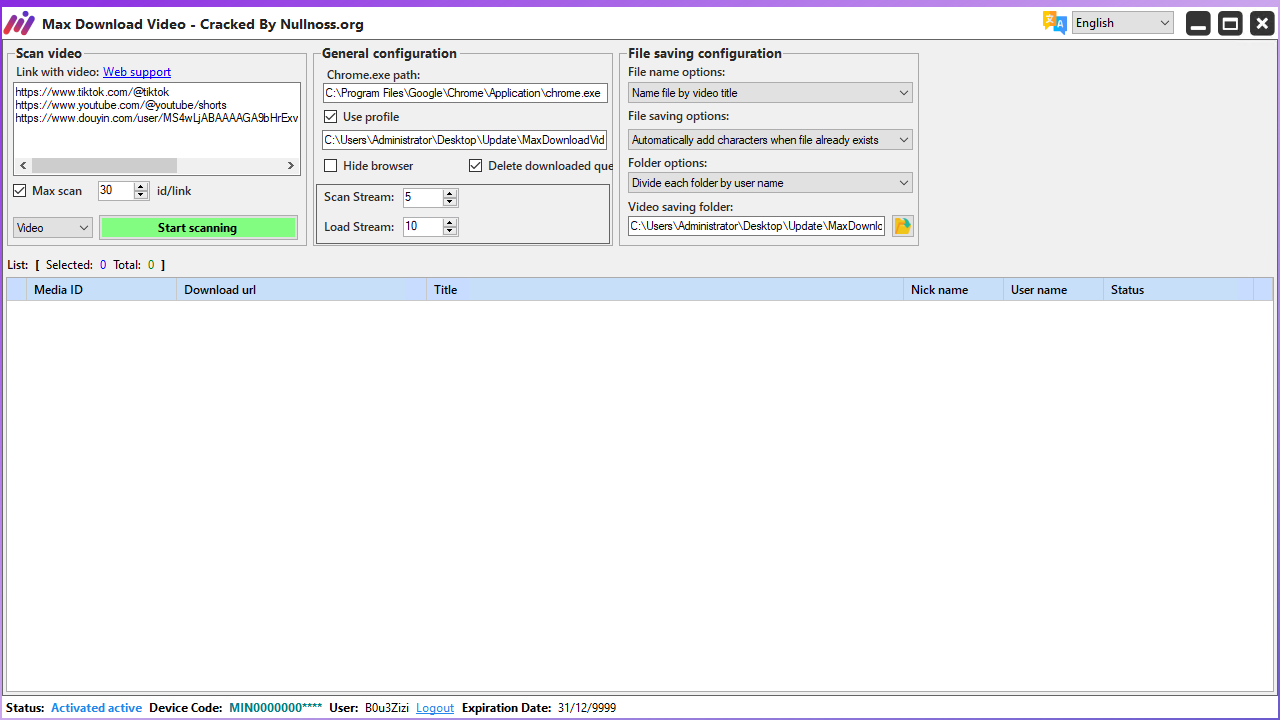Click the language translate icon

pyautogui.click(x=1054, y=23)
